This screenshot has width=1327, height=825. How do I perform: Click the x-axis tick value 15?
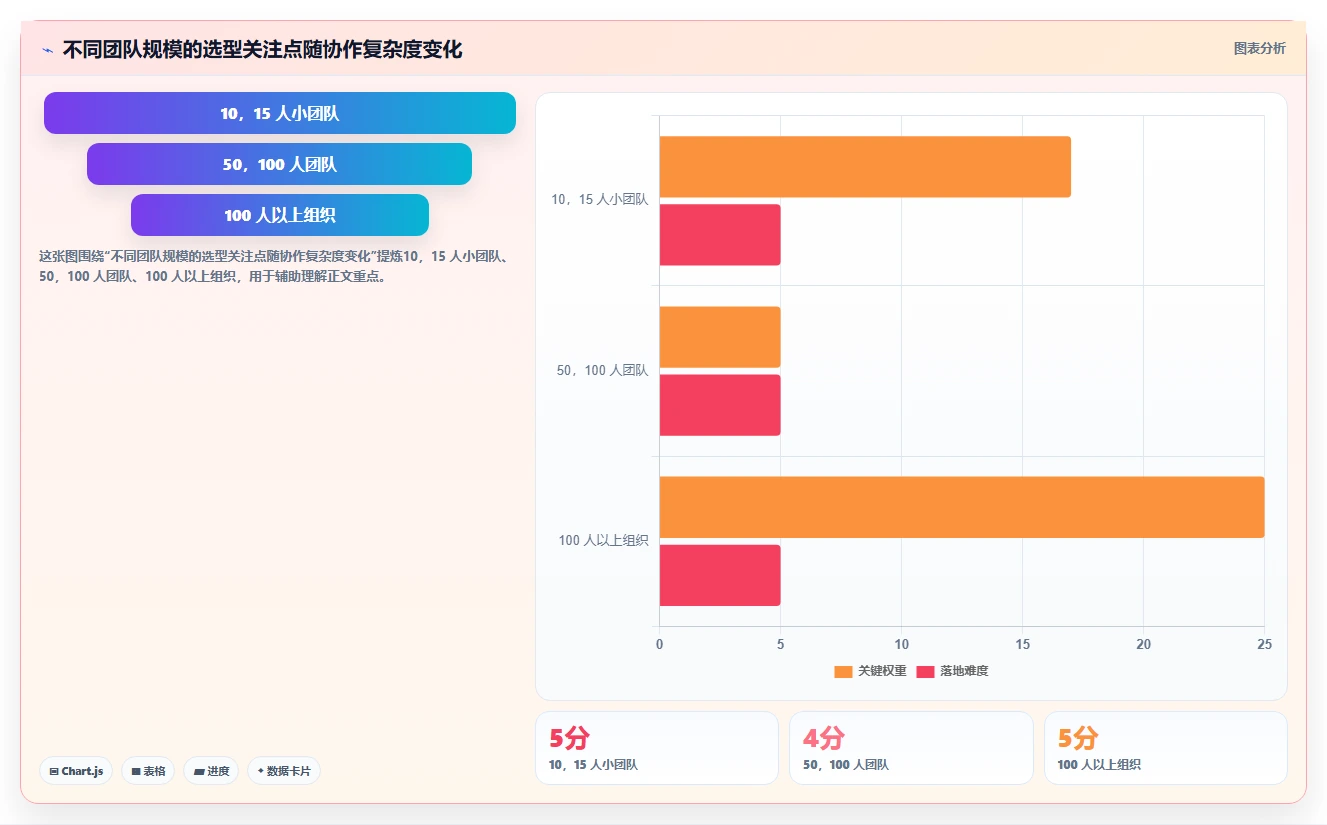click(x=1022, y=645)
